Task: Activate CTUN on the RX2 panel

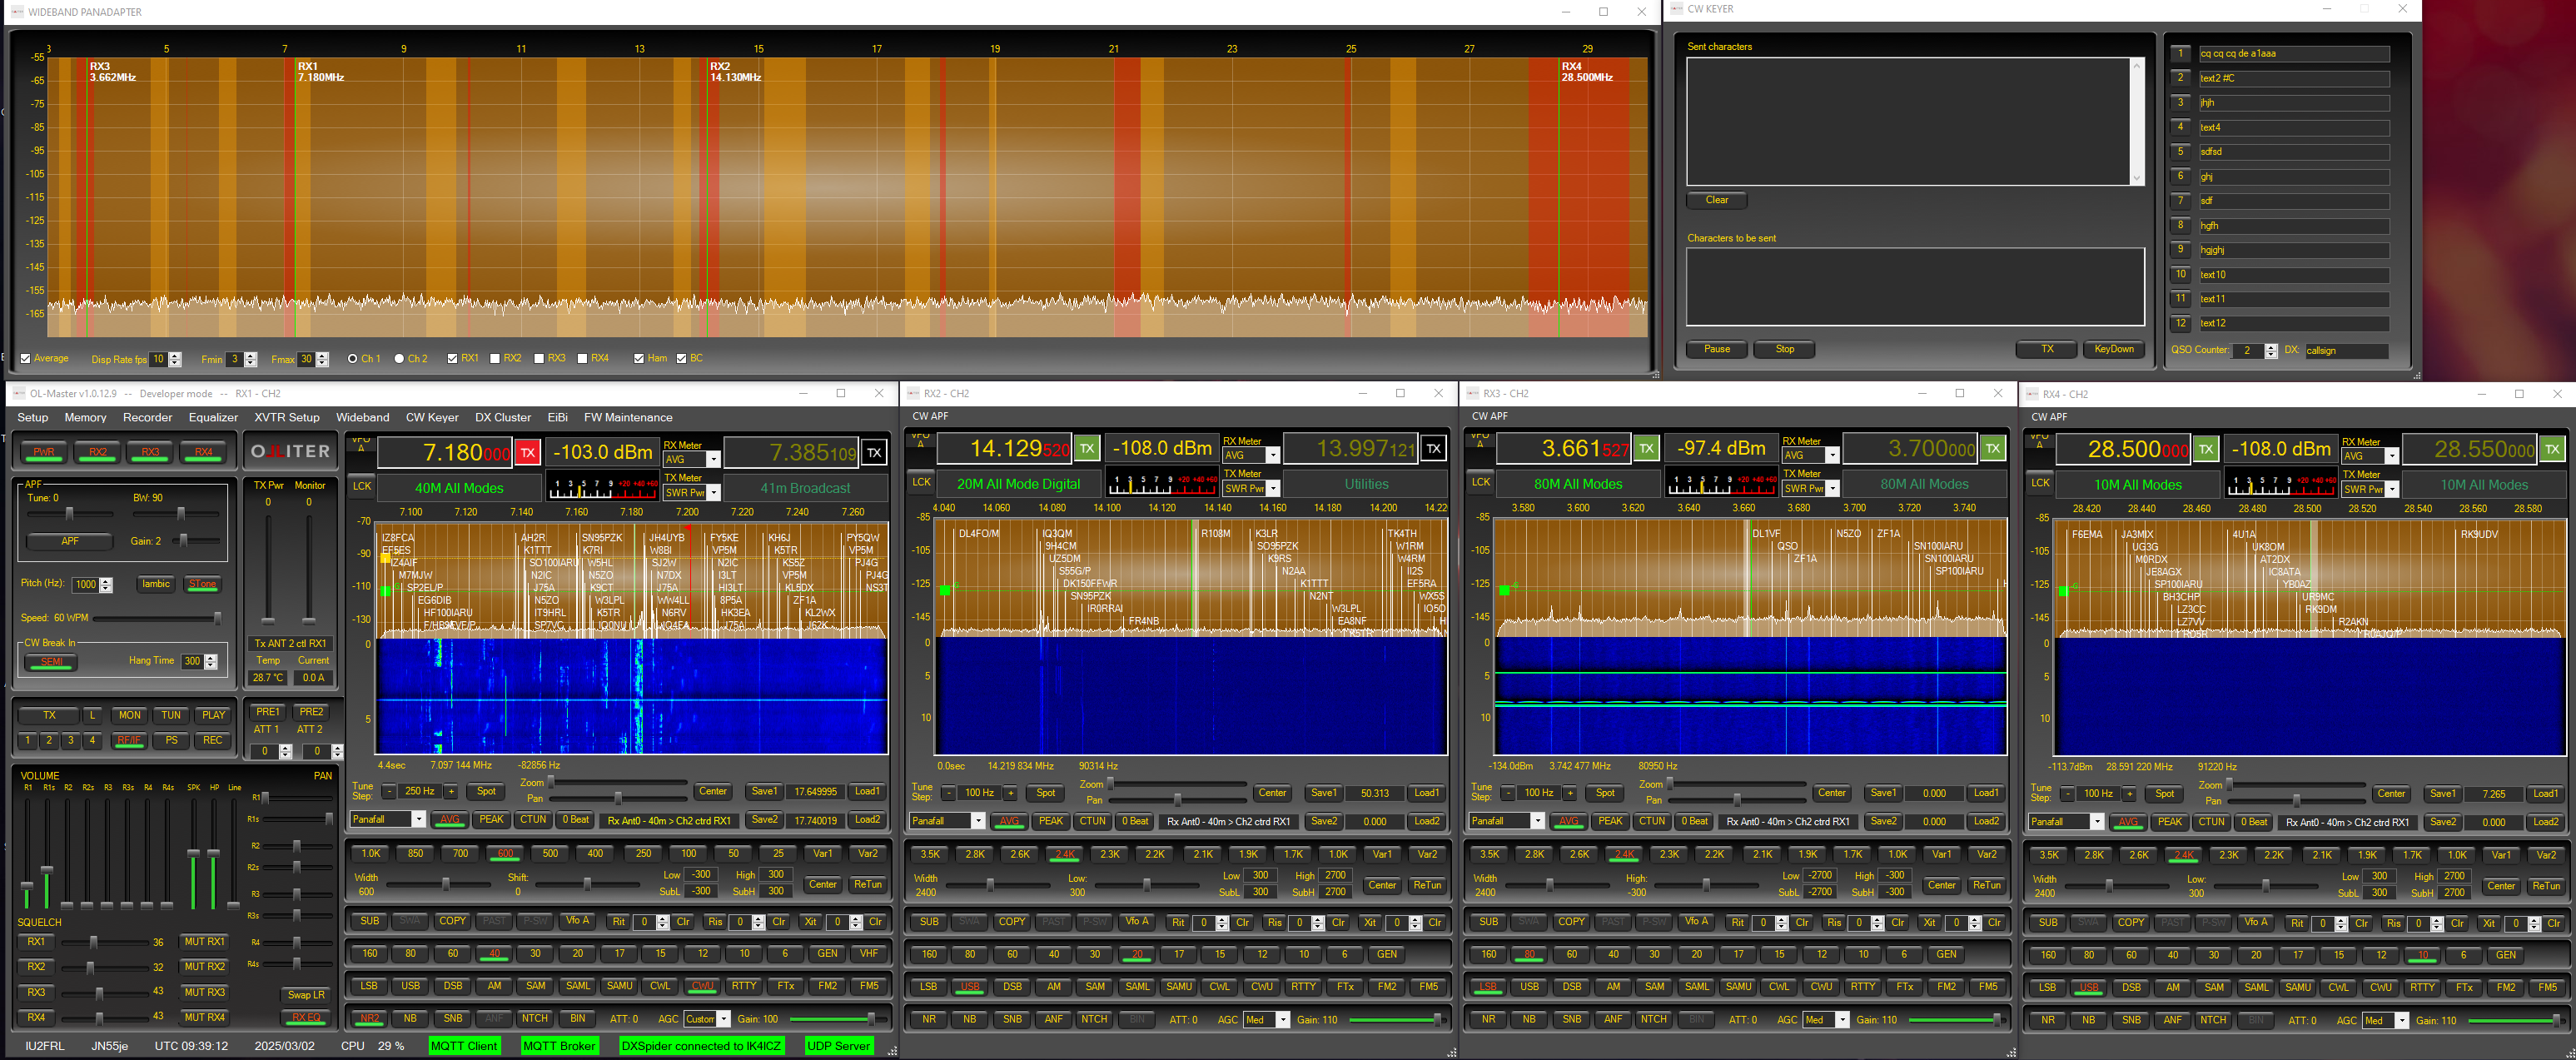Action: point(1092,821)
